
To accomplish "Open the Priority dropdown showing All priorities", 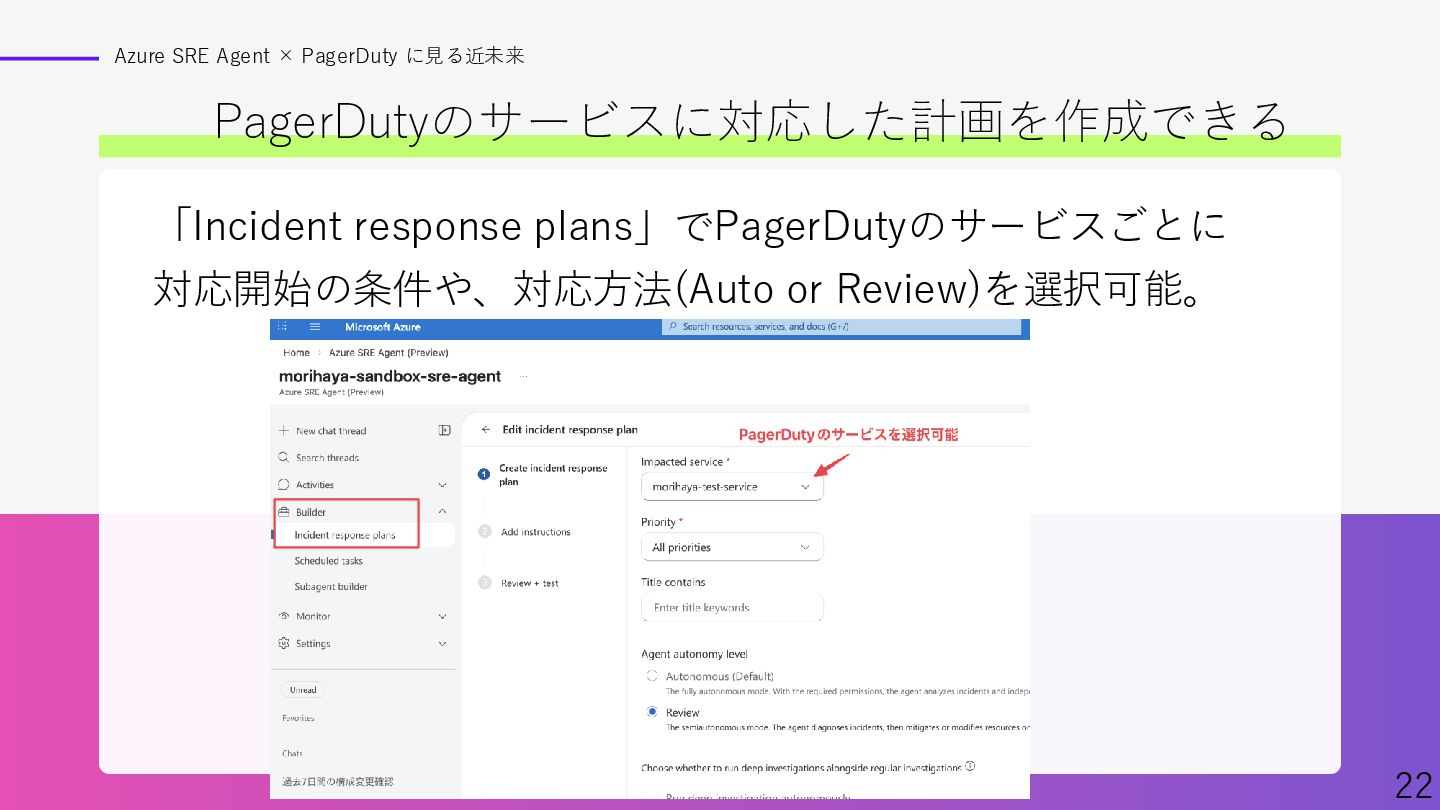I will [x=732, y=547].
